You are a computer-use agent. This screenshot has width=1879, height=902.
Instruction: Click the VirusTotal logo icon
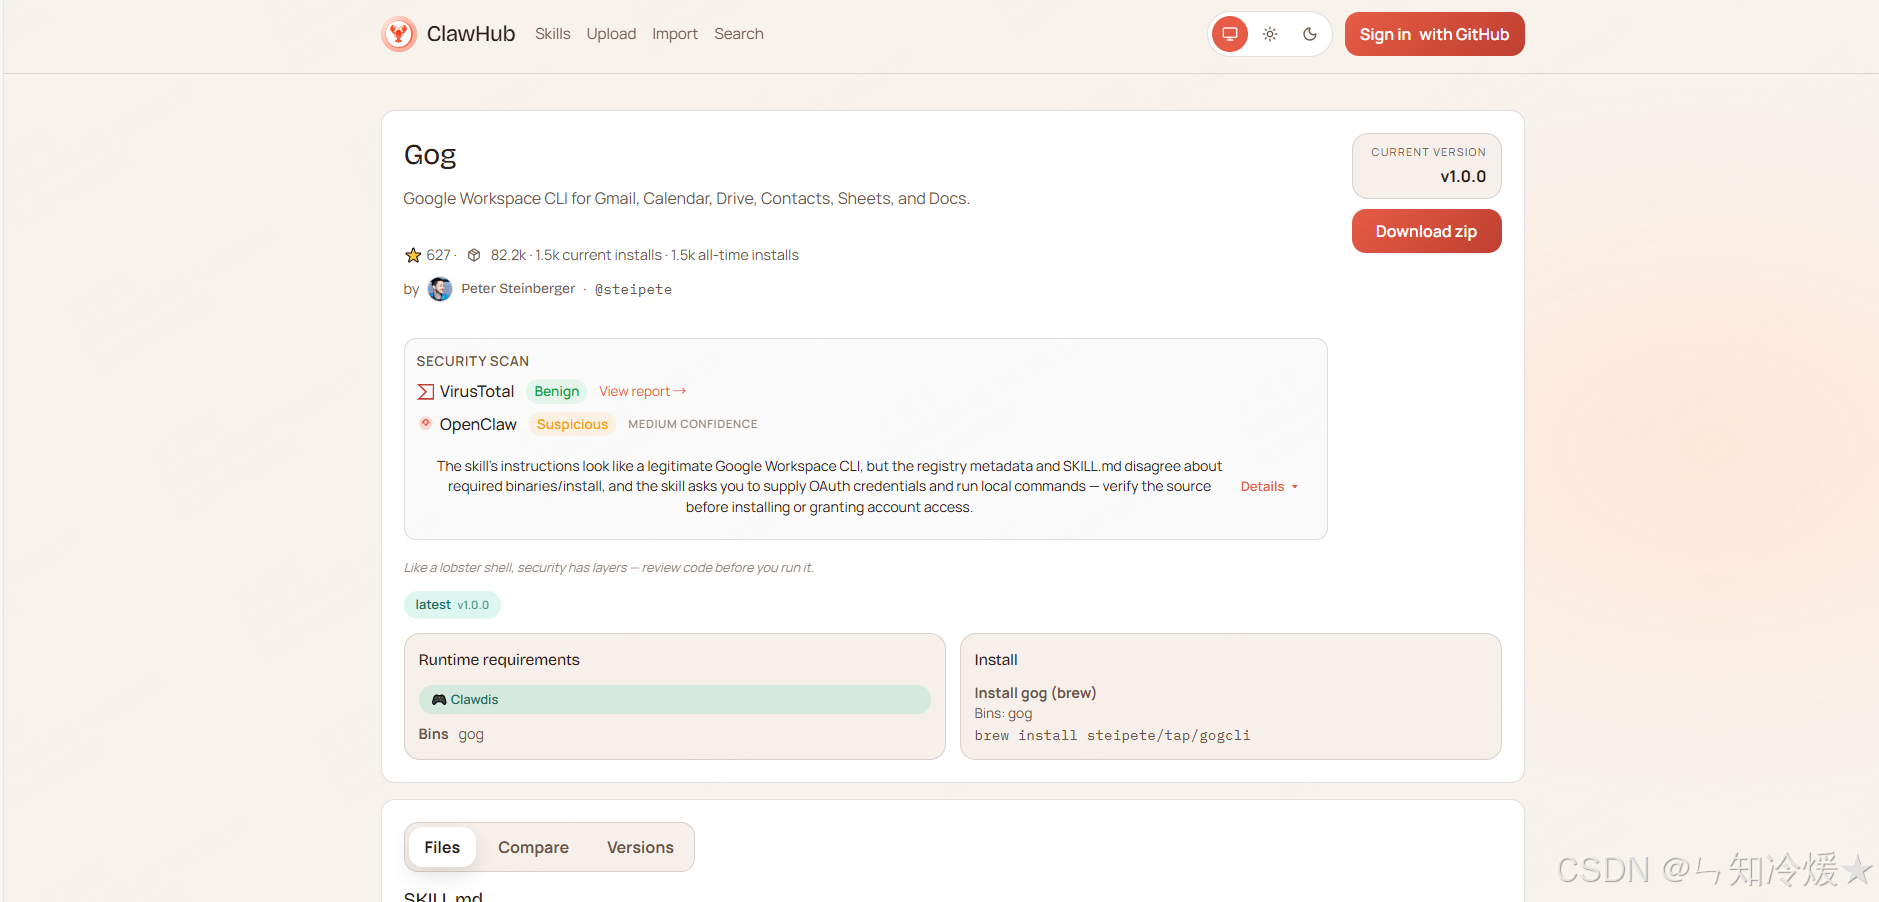point(426,391)
